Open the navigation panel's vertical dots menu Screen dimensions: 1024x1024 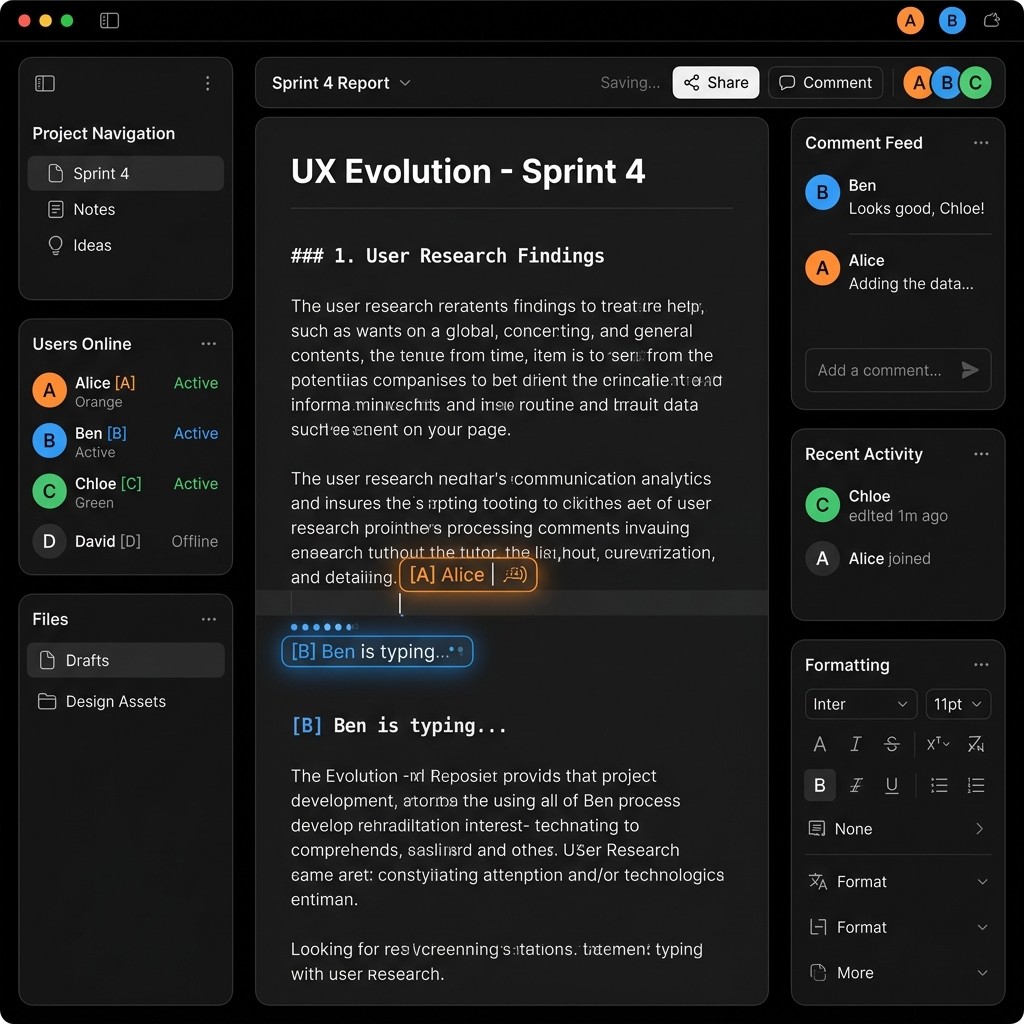click(208, 83)
